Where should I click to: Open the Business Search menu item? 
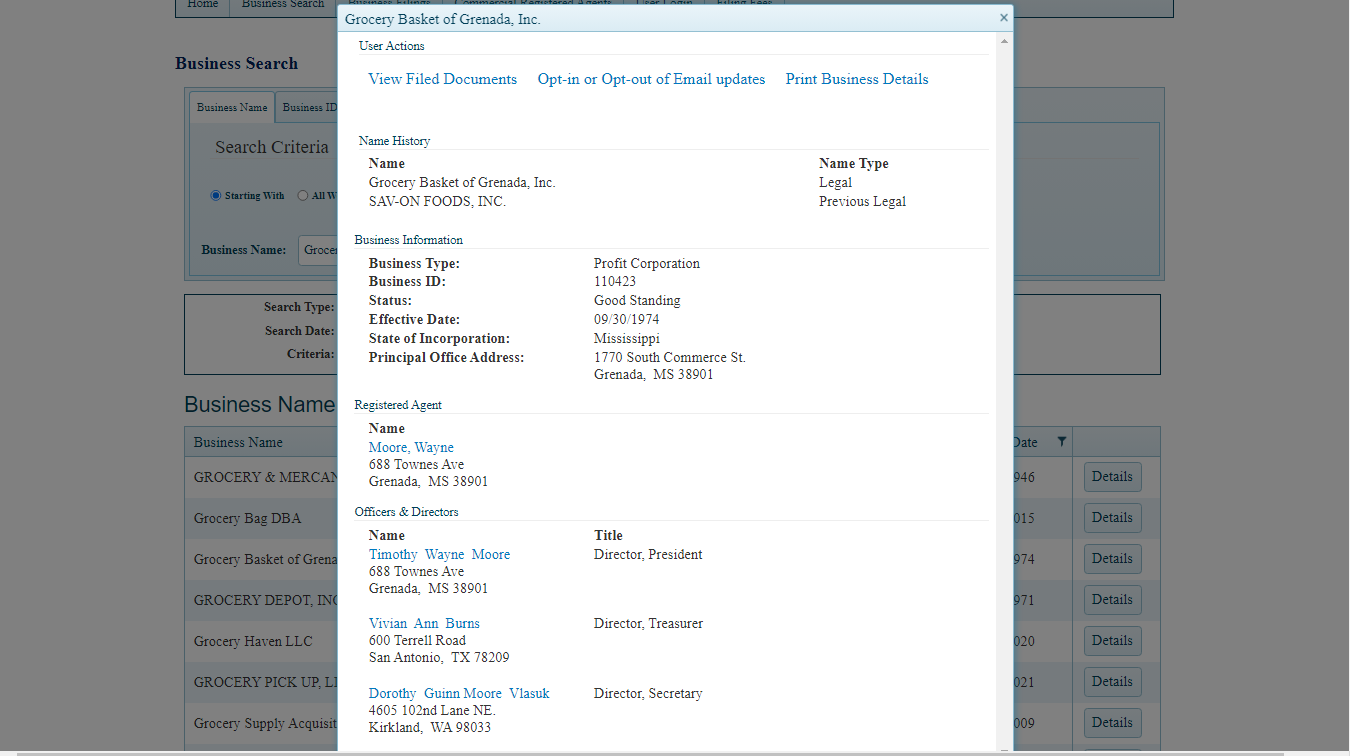click(283, 5)
